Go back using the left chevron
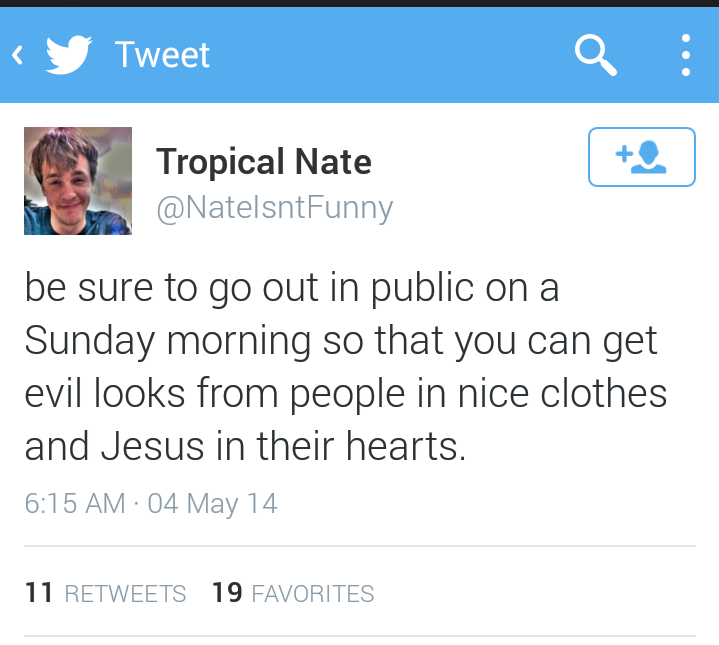Viewport: 719px width, 645px height. click(x=17, y=55)
